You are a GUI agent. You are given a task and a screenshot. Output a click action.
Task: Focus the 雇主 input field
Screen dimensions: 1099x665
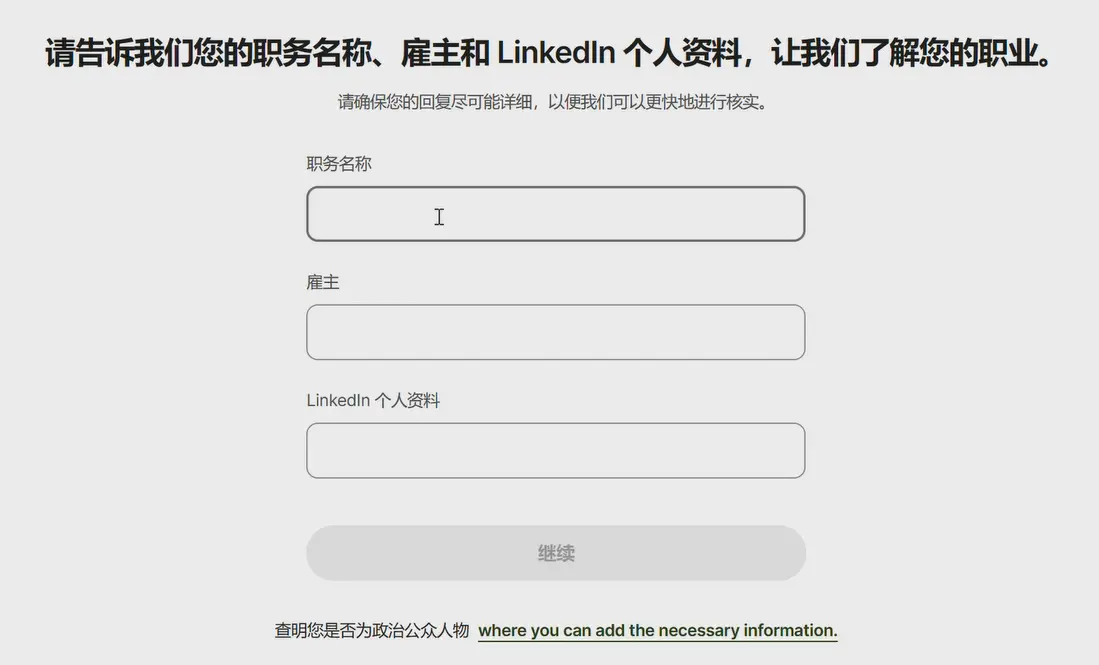pos(555,332)
